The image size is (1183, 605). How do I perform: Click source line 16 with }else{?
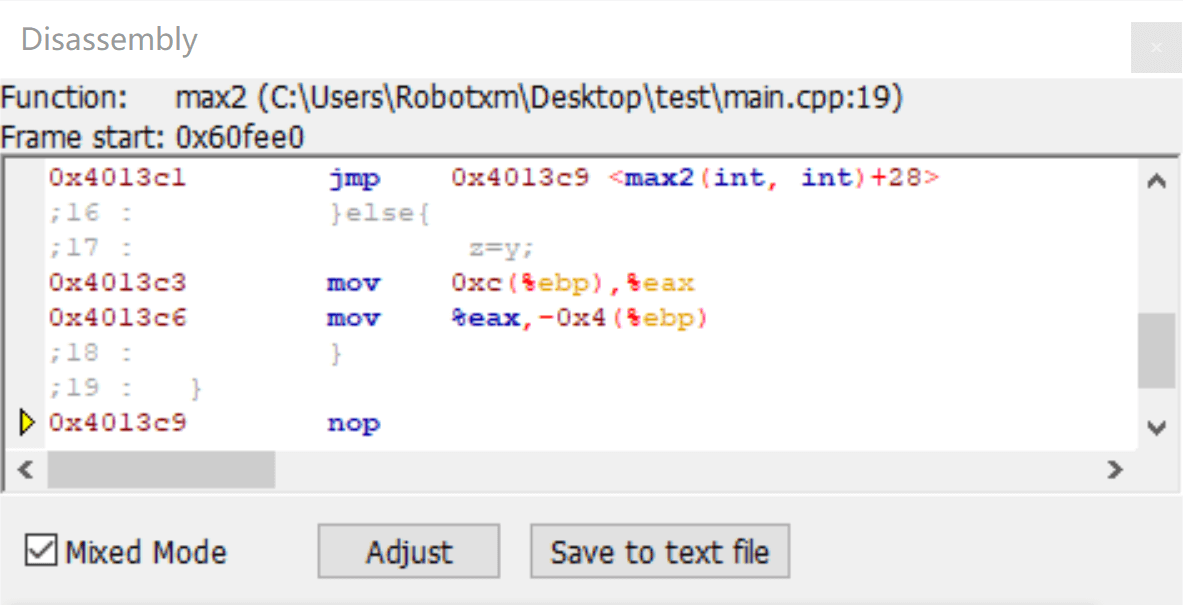click(x=380, y=213)
